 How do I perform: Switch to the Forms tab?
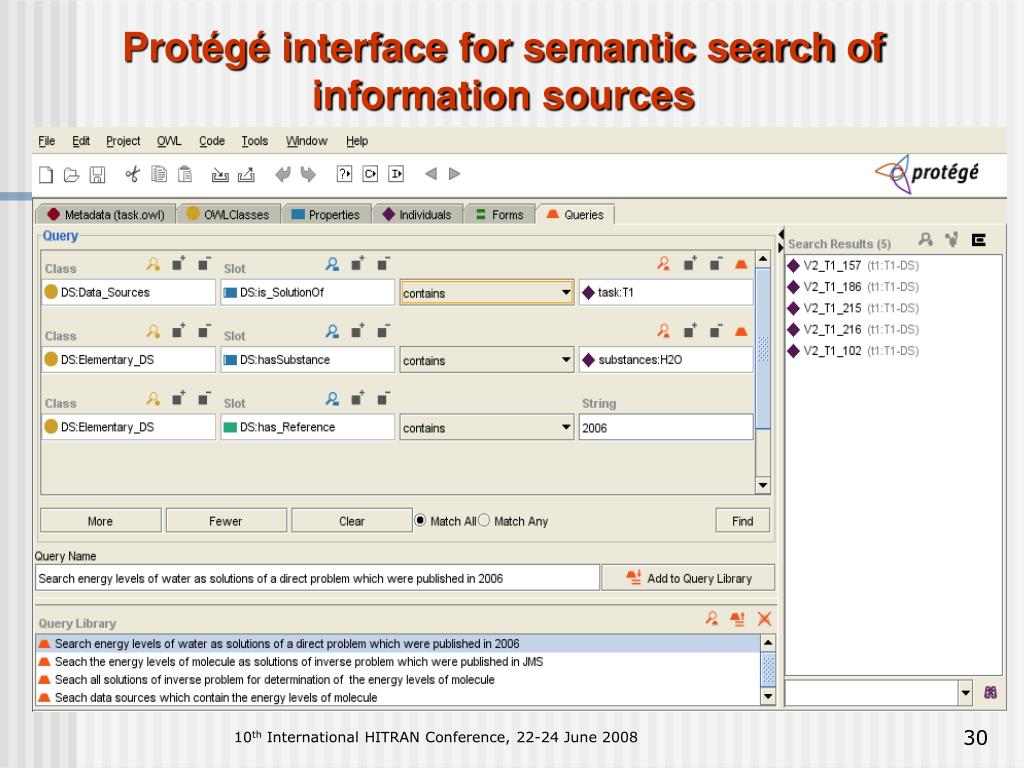coord(499,214)
